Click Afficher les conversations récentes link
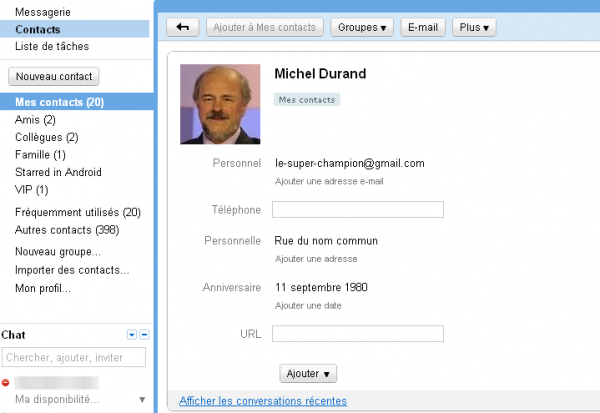Viewport: 600px width, 413px height. pos(263,401)
